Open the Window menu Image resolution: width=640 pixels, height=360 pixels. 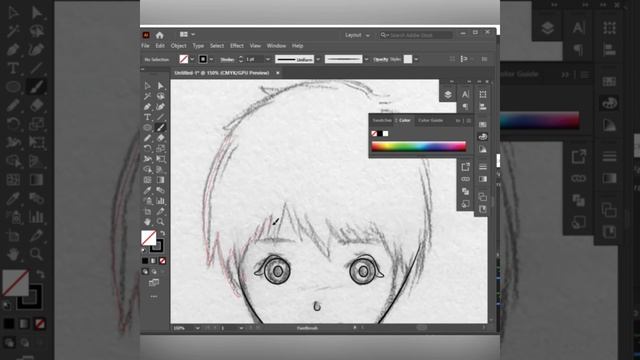(x=276, y=46)
